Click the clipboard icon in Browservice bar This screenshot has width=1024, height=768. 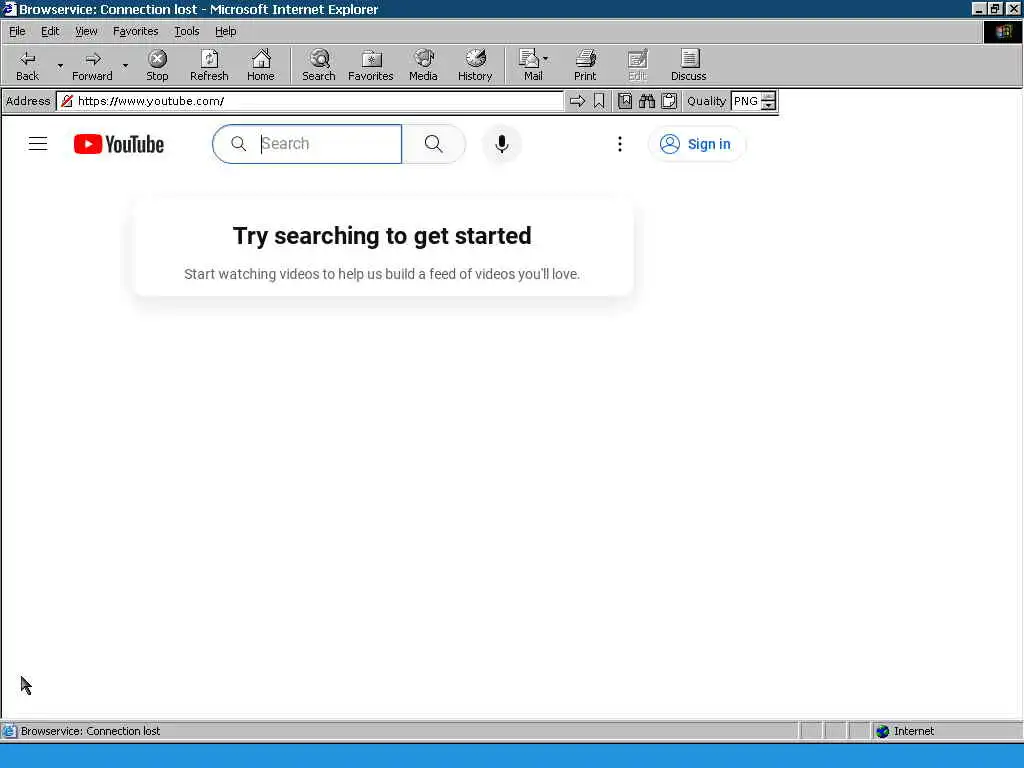tap(669, 101)
